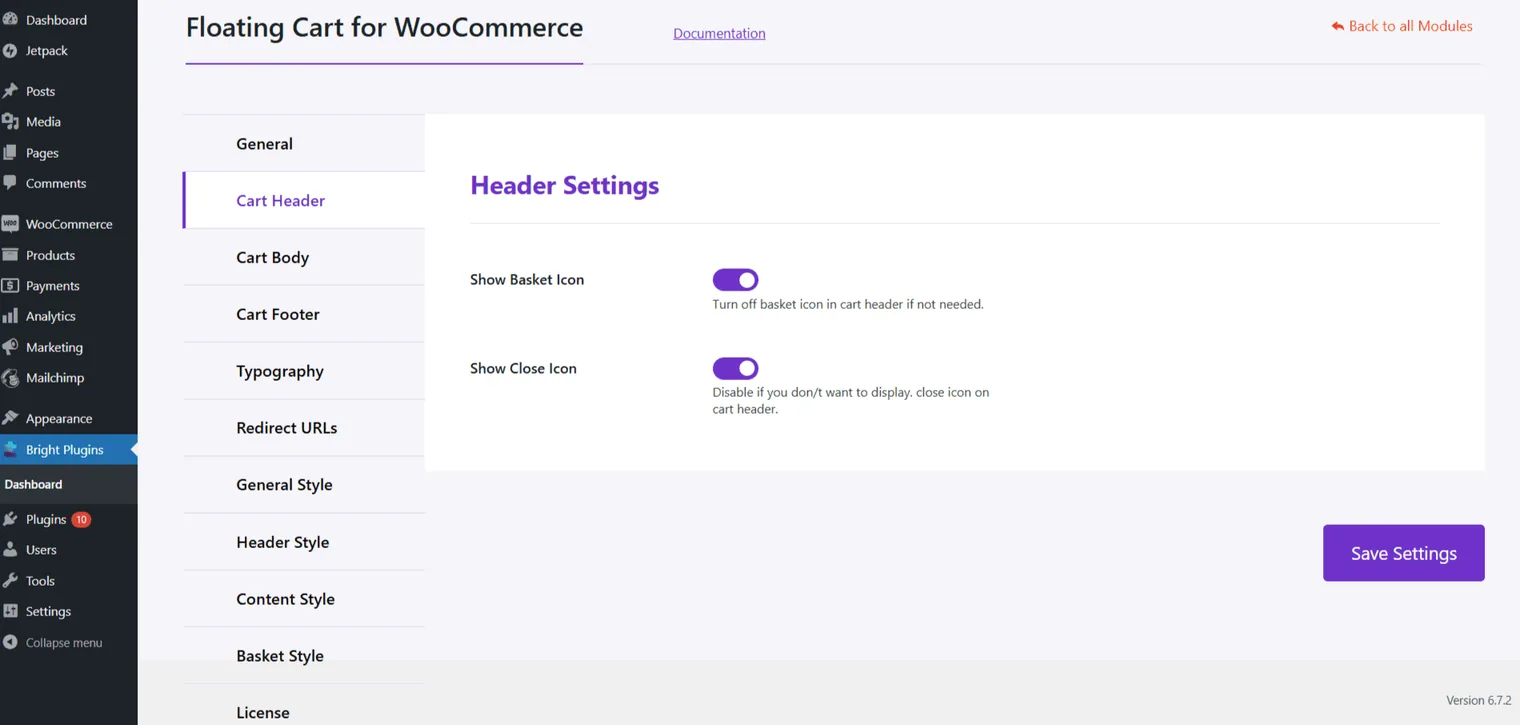Click the Collapse menu arrow icon
Viewport: 1520px width, 725px height.
tap(10, 642)
